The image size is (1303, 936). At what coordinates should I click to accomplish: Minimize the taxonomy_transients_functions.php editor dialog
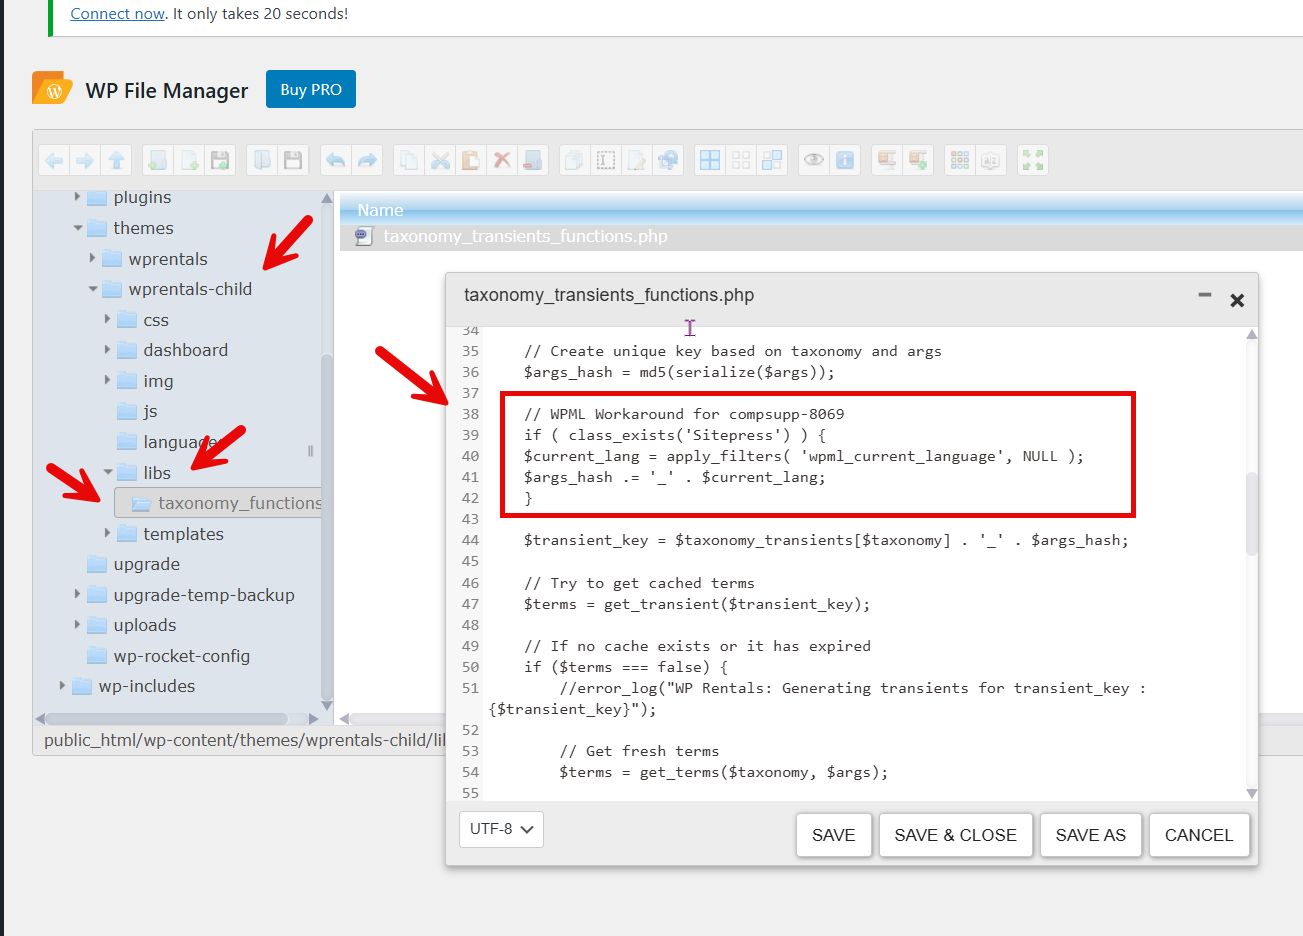click(1205, 296)
